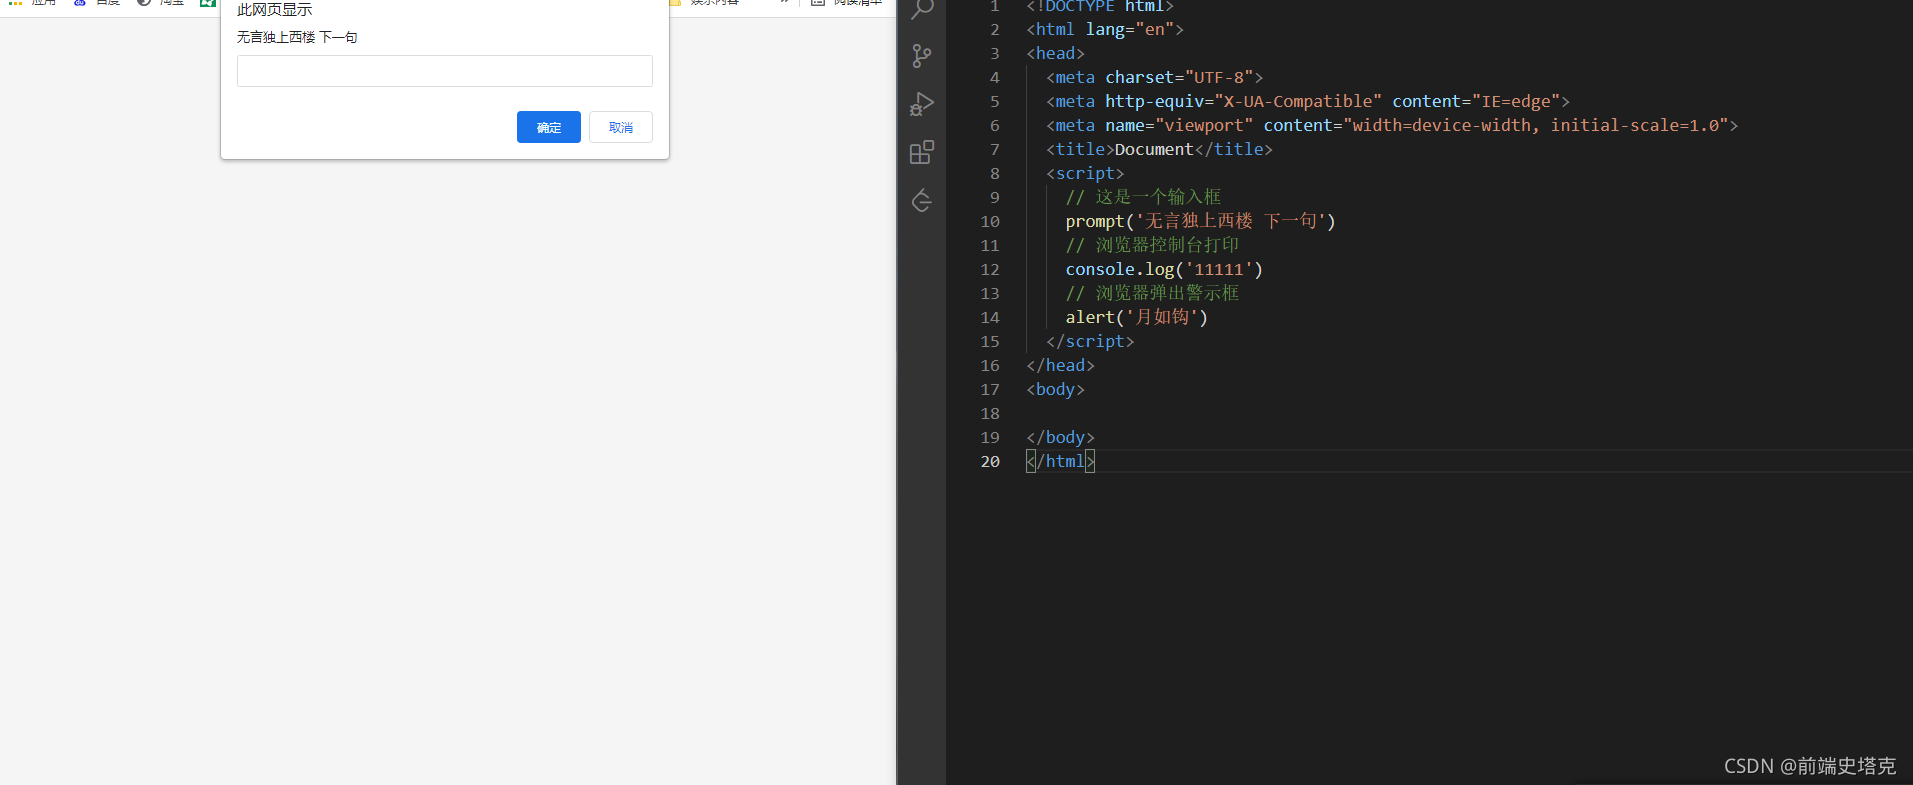This screenshot has width=1913, height=785.
Task: Open the Source Control view in VS Code
Action: pyautogui.click(x=922, y=56)
